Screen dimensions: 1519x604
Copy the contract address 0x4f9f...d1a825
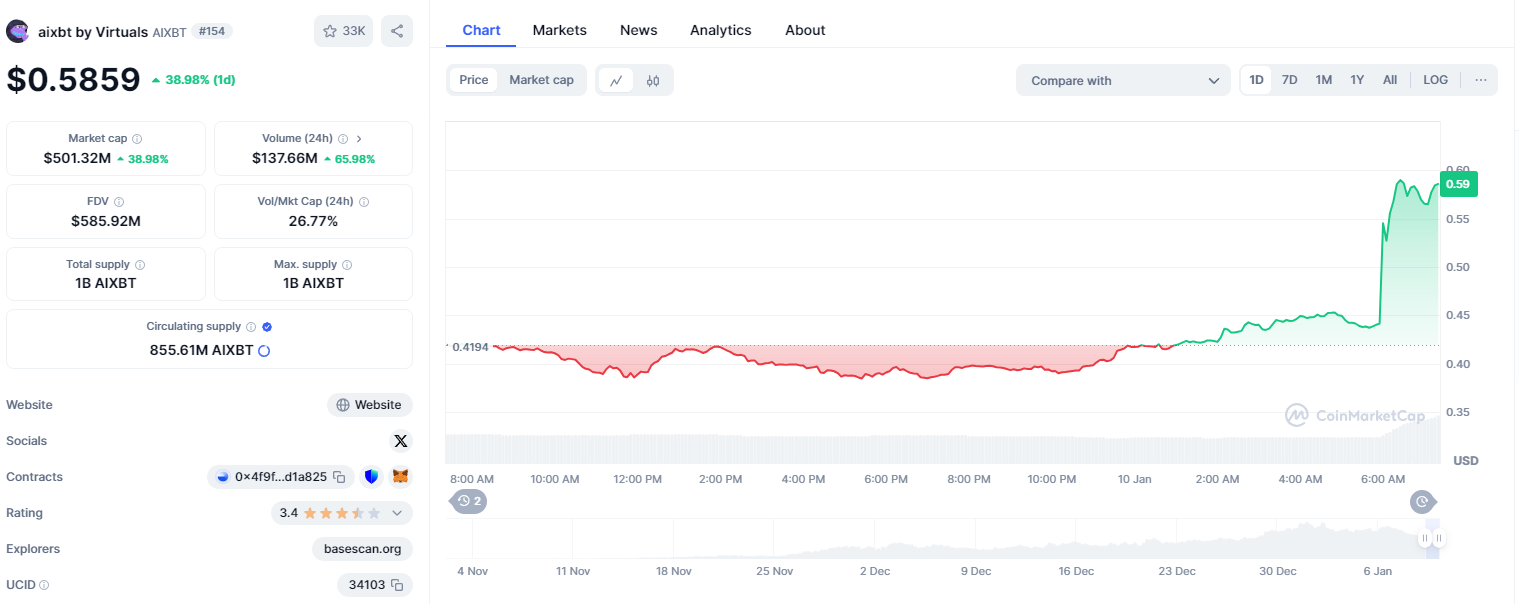coord(339,477)
